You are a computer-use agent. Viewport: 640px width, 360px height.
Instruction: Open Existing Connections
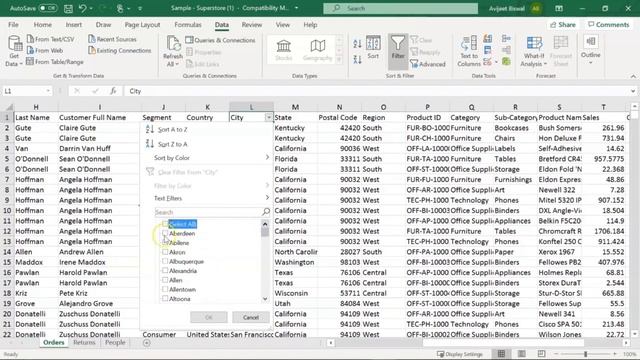tap(120, 51)
